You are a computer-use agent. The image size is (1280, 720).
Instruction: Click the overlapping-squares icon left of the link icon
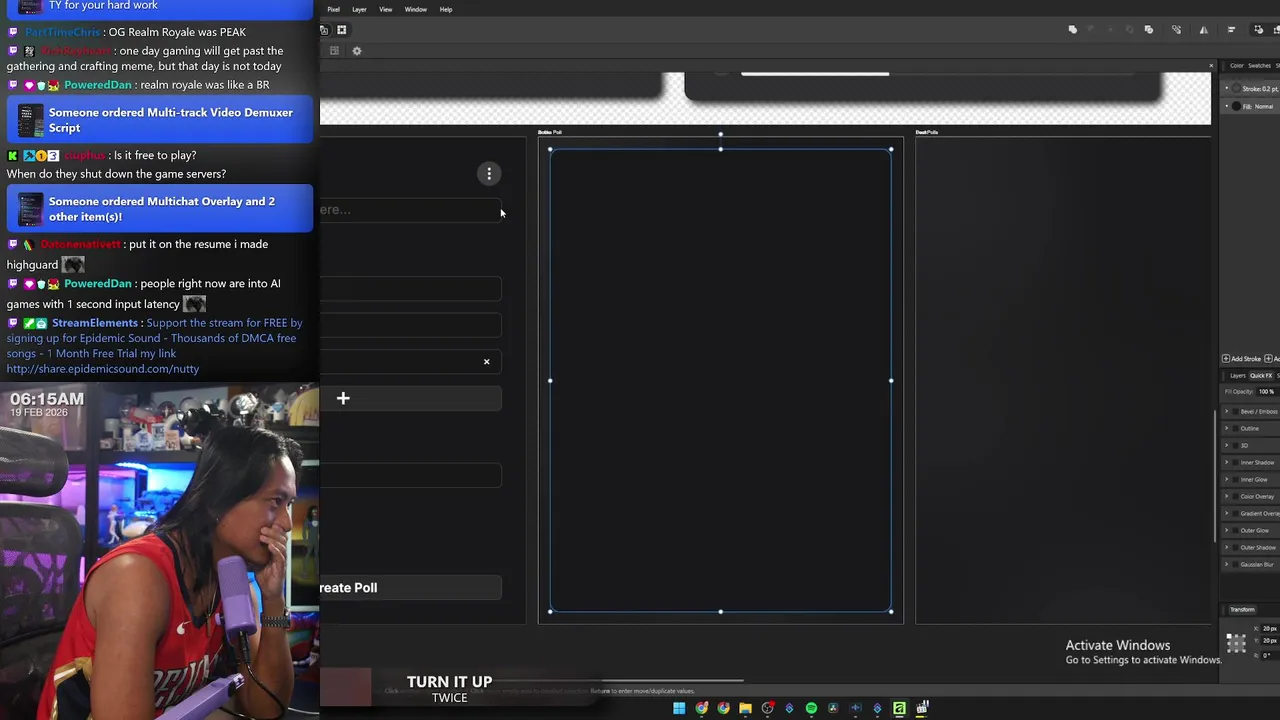click(1148, 30)
